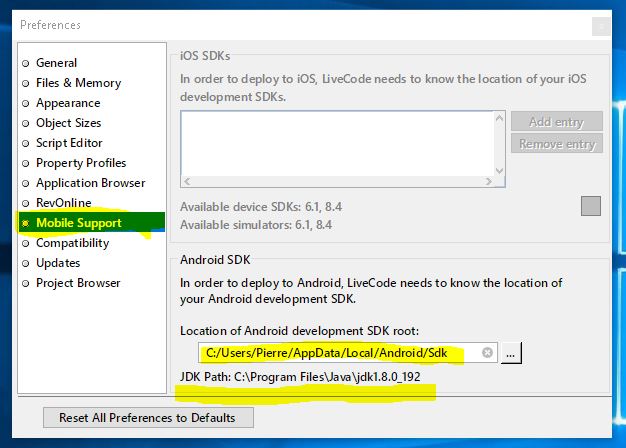The image size is (626, 448).
Task: Click the Android SDK root path field
Action: click(x=347, y=353)
